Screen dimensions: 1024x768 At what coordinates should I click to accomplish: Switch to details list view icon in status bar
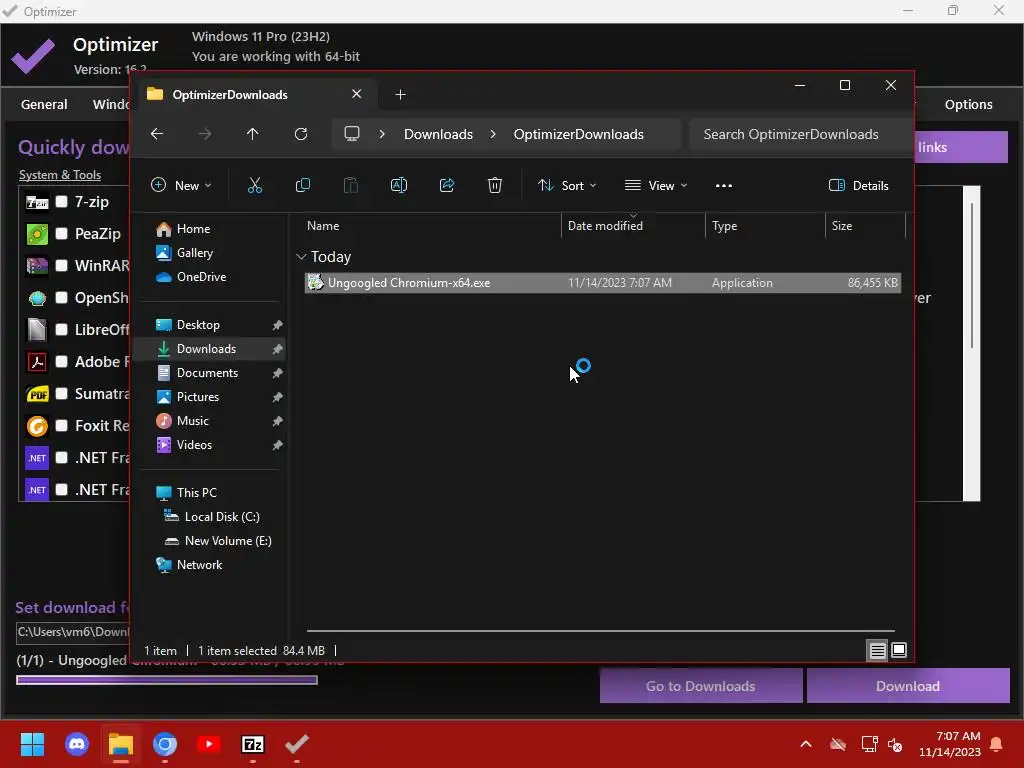tap(877, 650)
